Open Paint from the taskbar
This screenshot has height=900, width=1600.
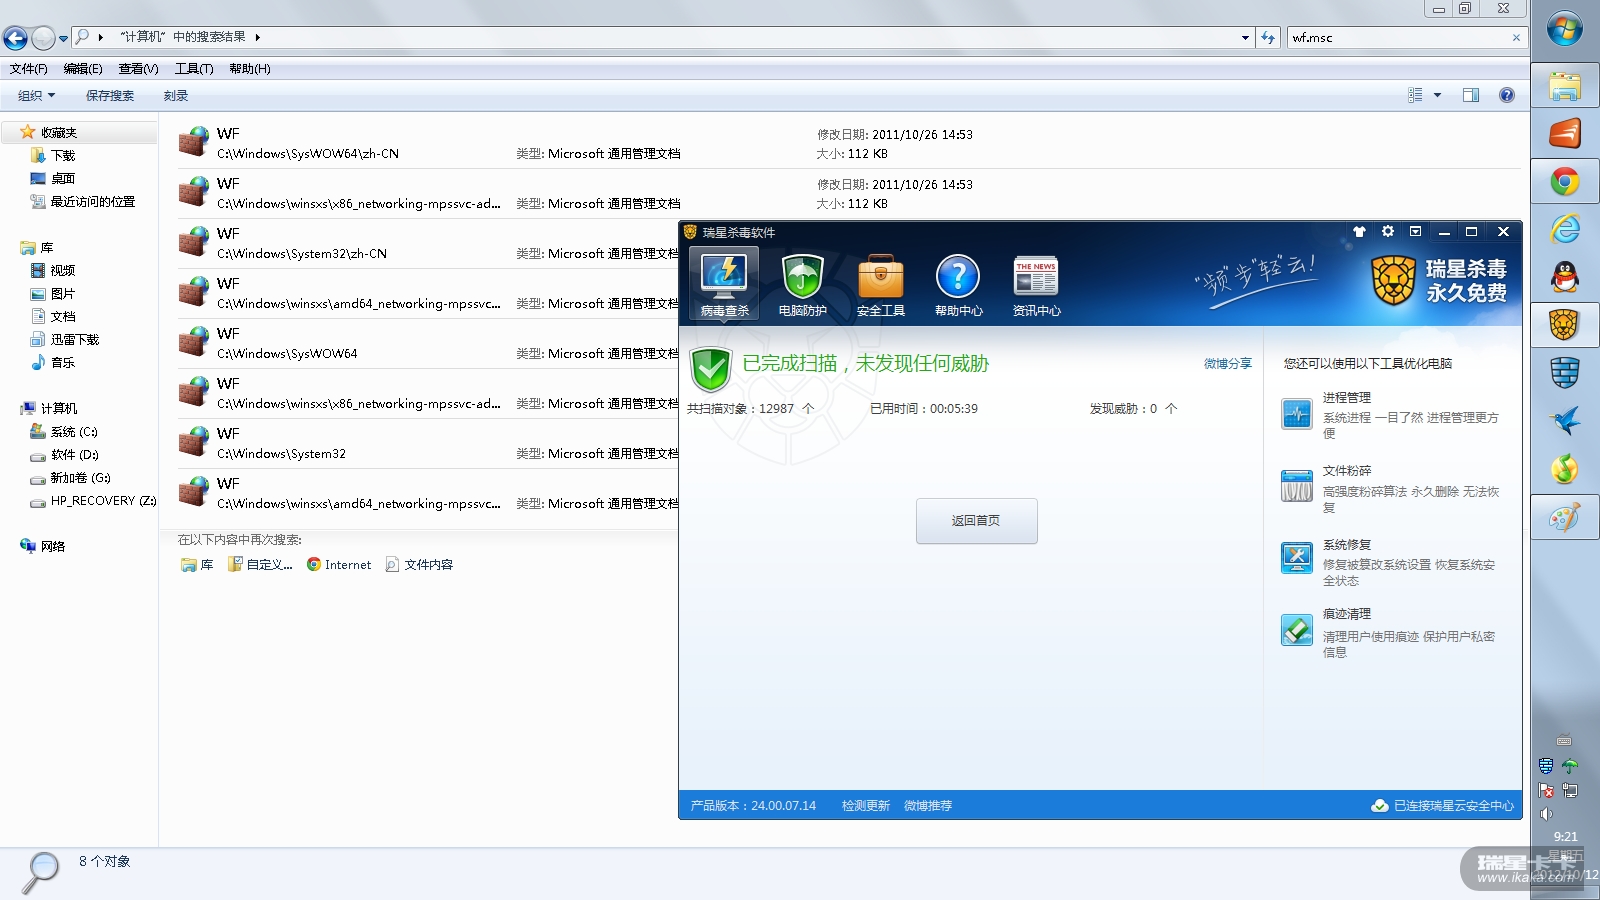coord(1565,517)
